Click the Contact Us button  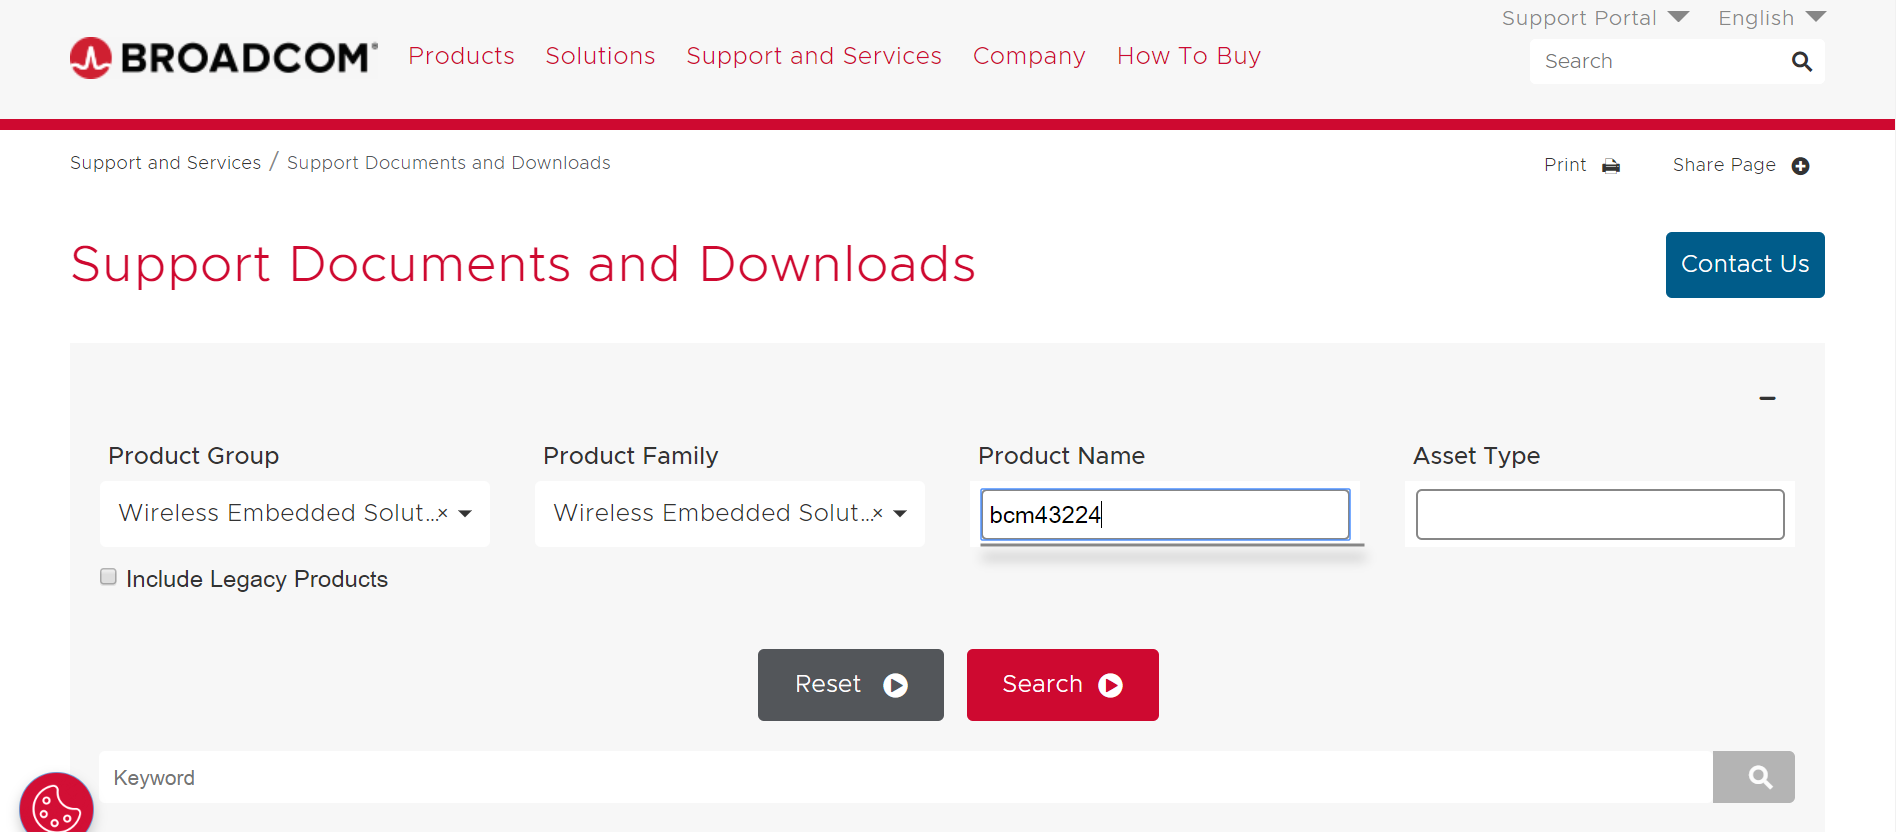click(x=1744, y=265)
